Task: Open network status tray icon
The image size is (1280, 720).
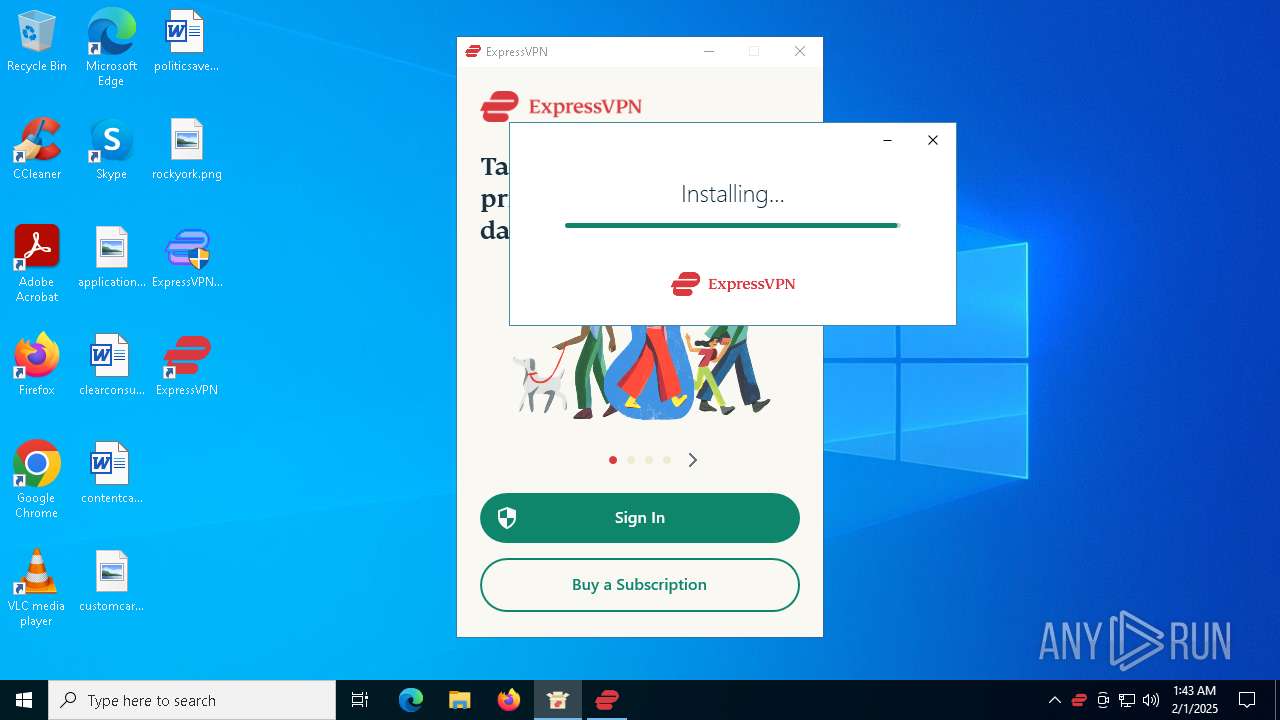Action: (x=1127, y=700)
